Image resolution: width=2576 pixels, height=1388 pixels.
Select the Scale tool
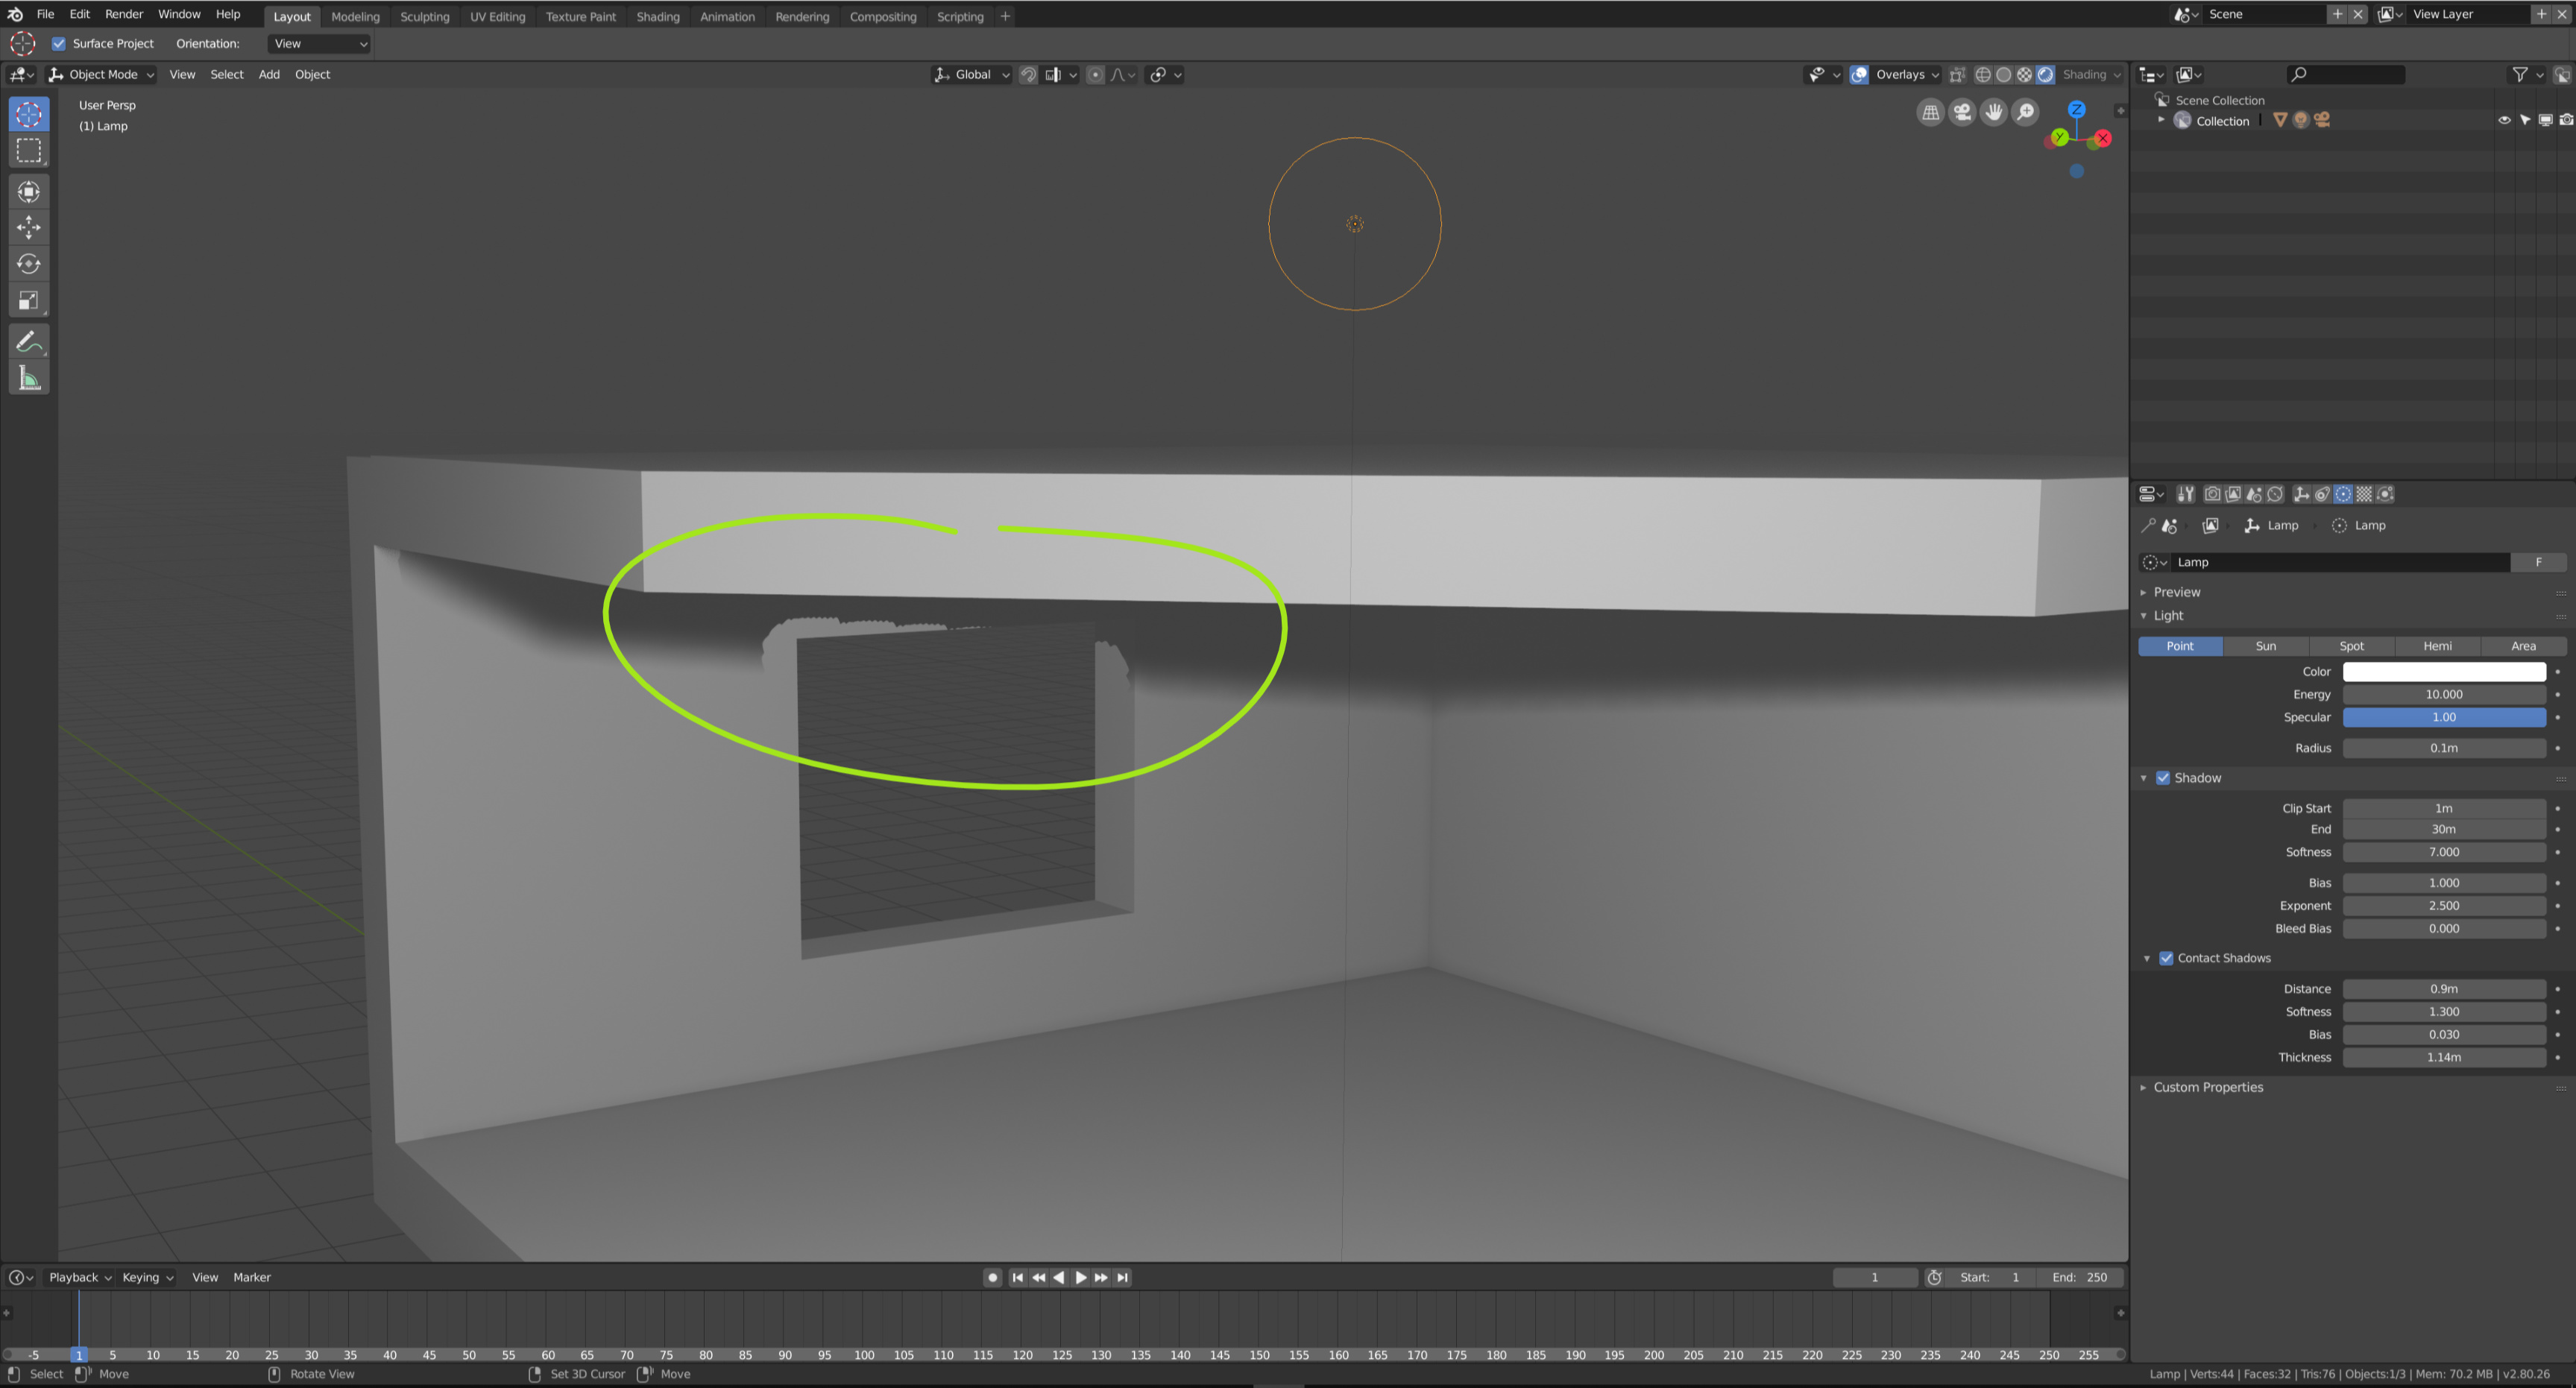(x=29, y=299)
